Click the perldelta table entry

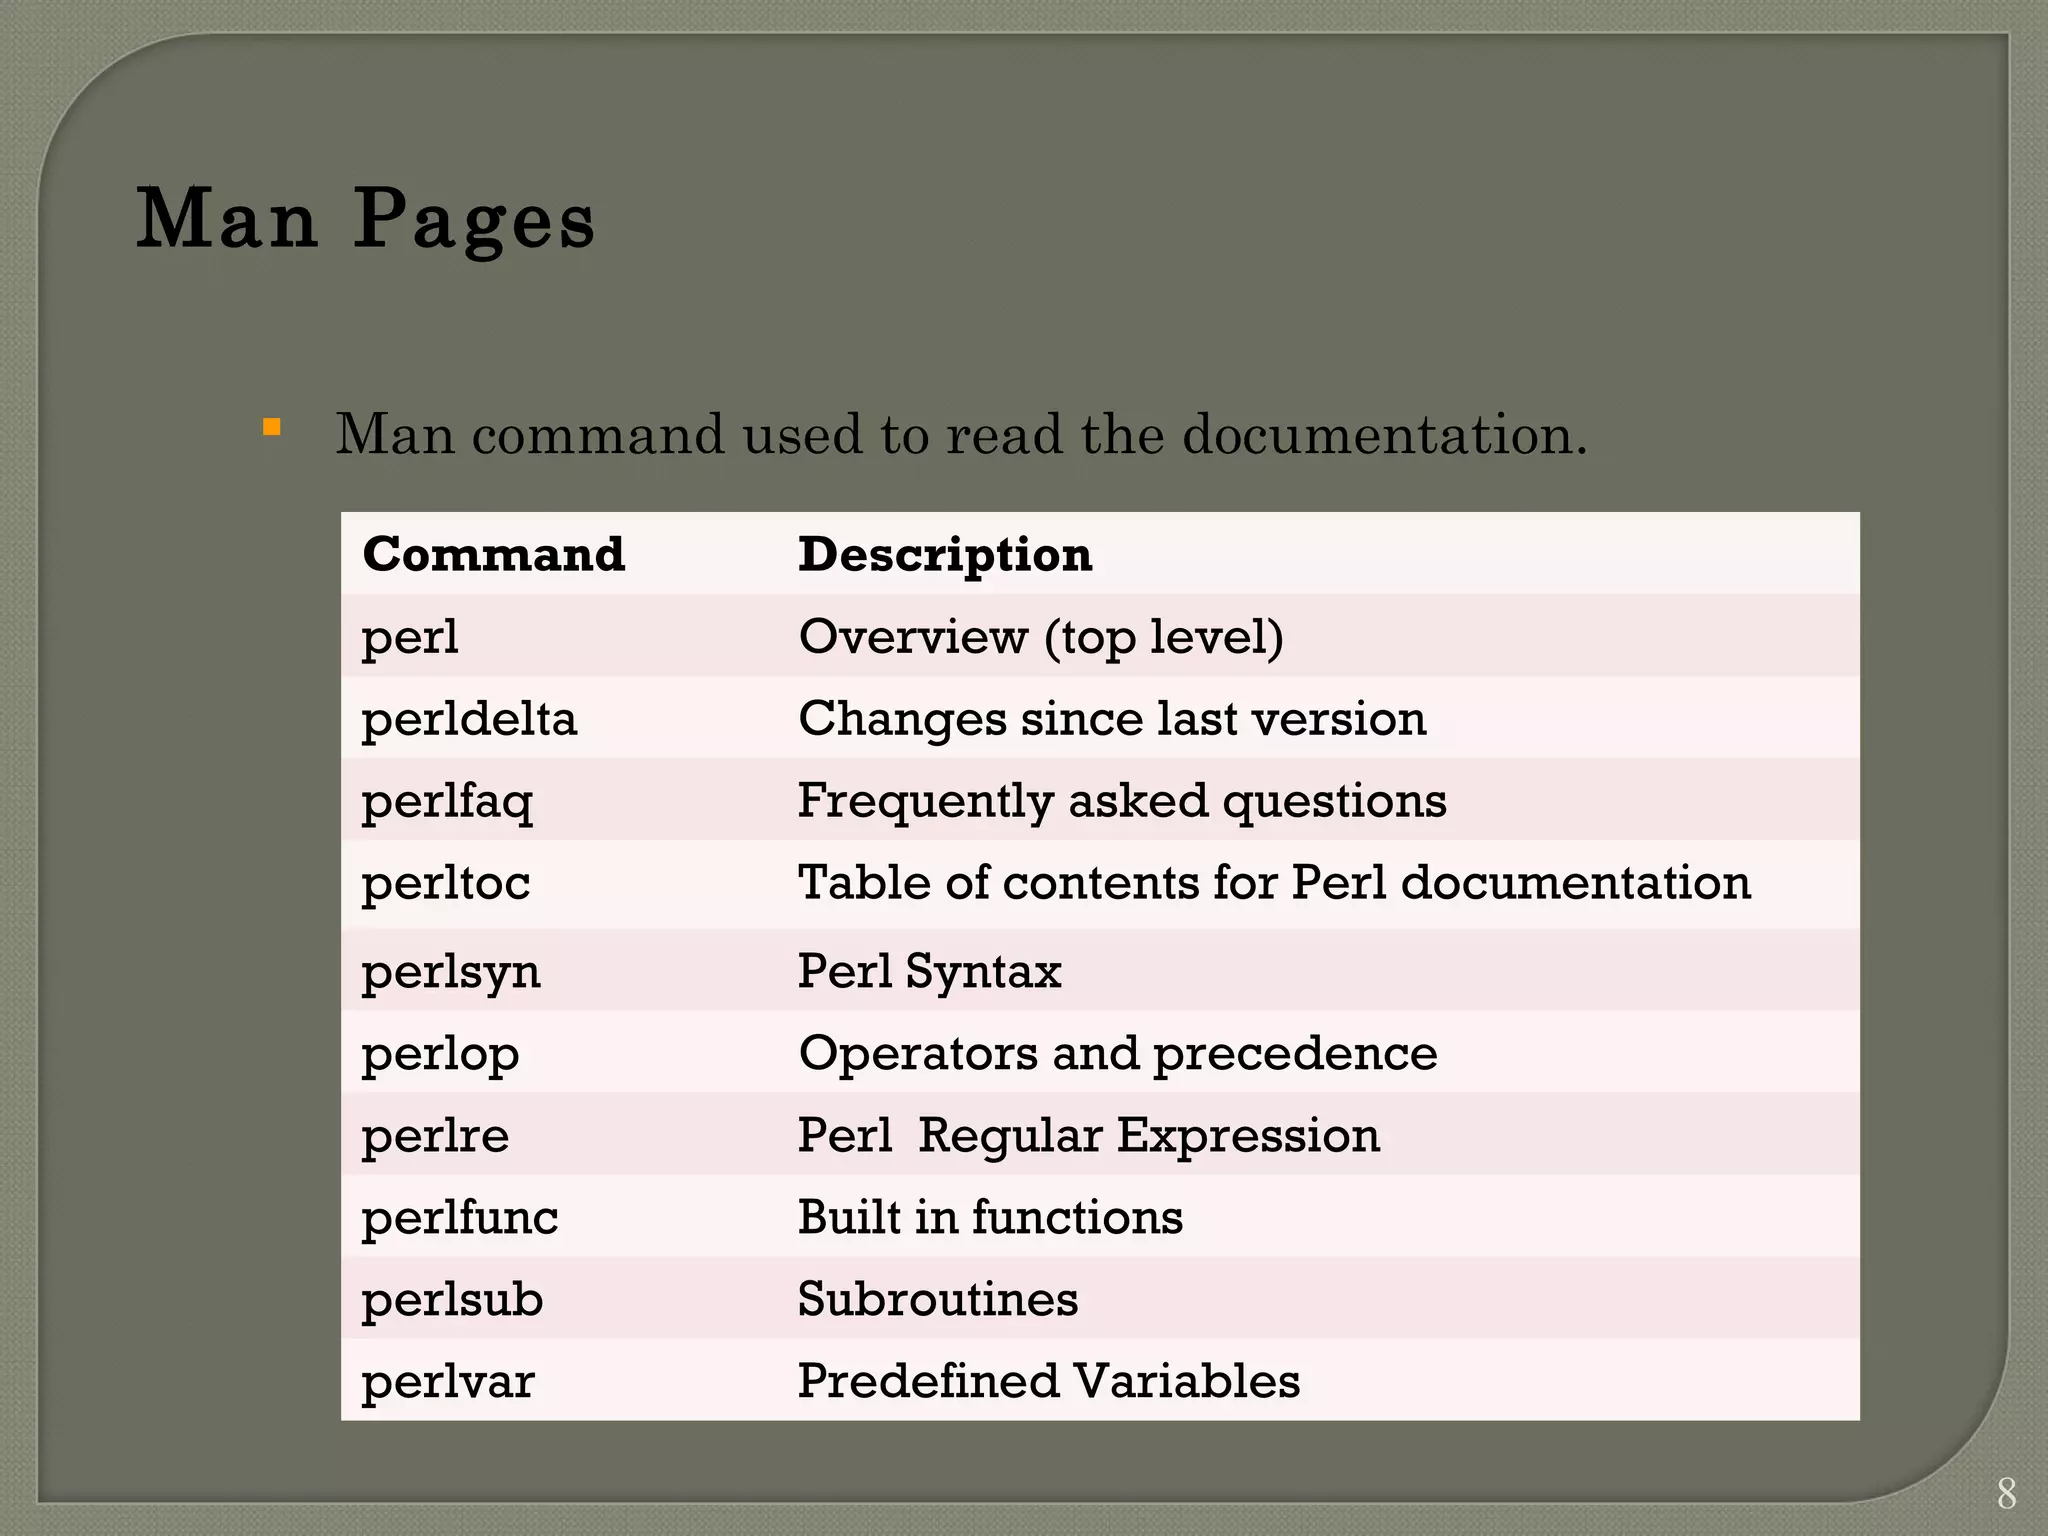[469, 719]
